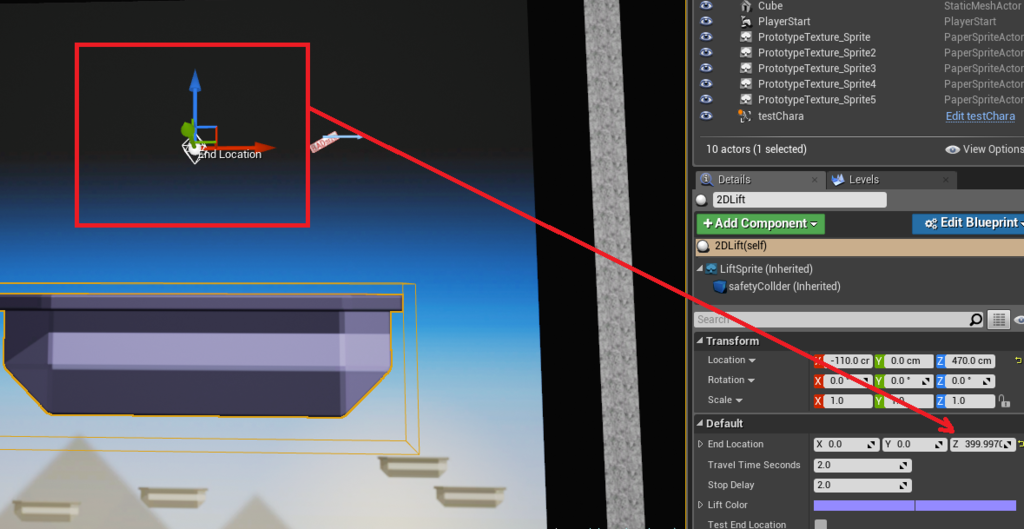The height and width of the screenshot is (529, 1024).
Task: Click the PrototypeTexture_Sprite2 sprite icon
Action: 745,53
